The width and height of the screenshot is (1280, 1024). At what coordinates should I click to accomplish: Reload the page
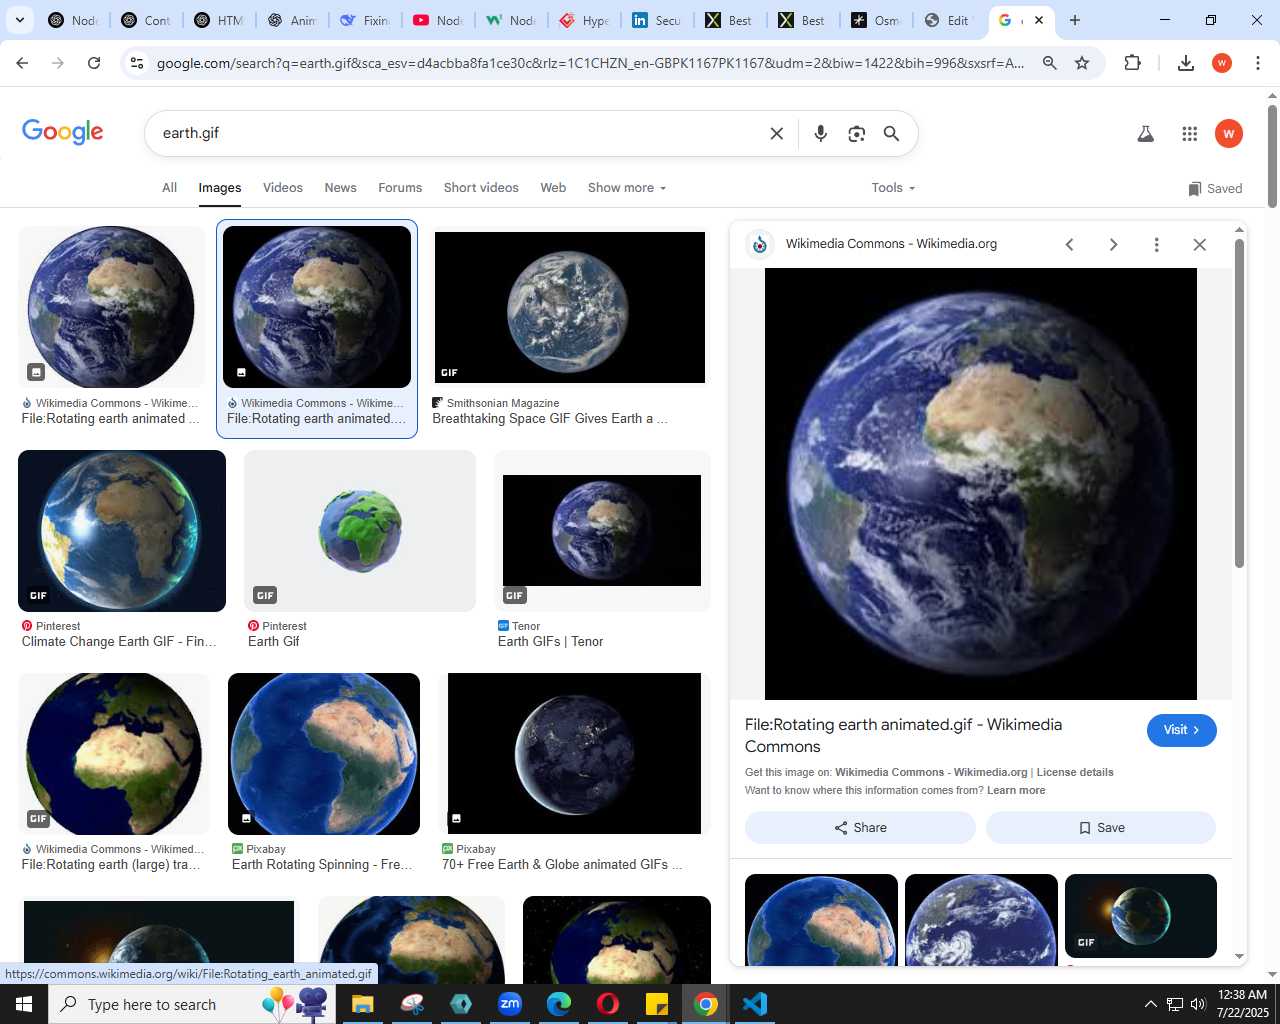click(94, 63)
